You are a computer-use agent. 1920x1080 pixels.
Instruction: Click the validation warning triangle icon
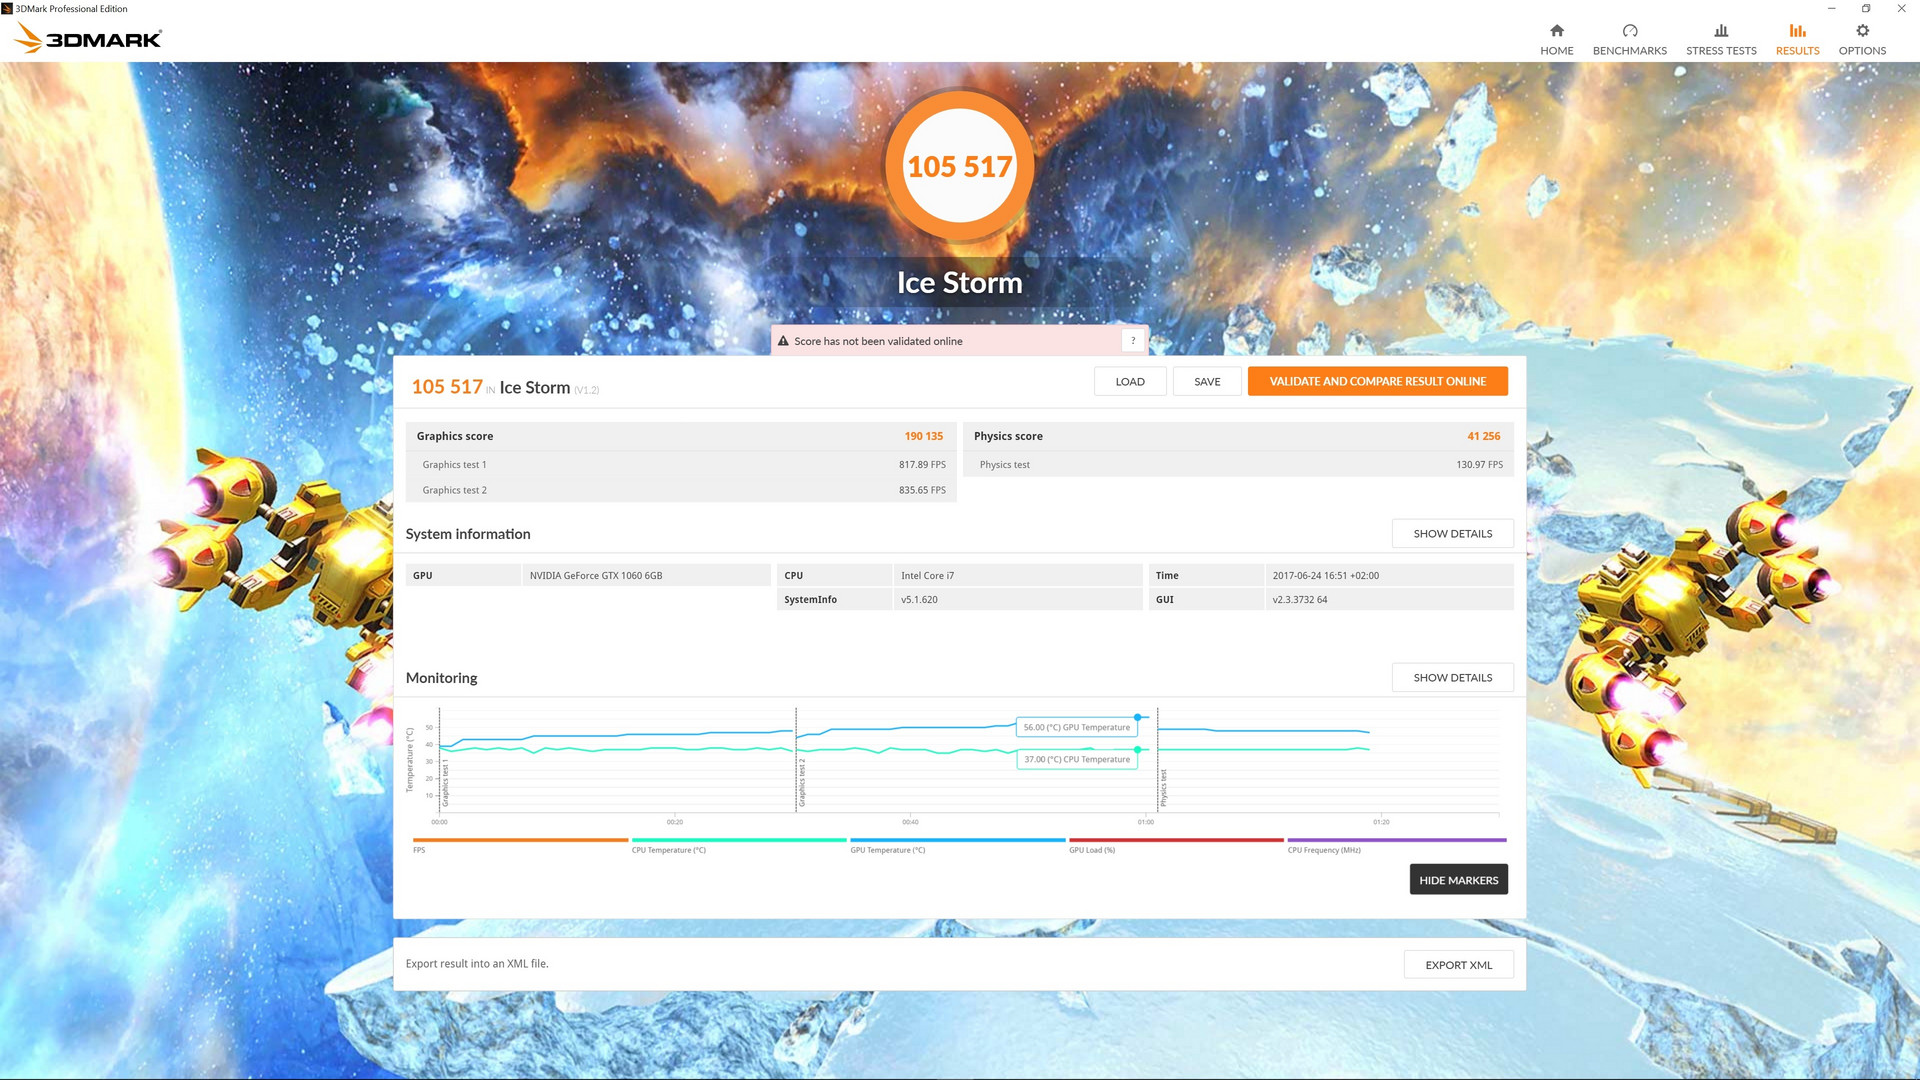783,341
